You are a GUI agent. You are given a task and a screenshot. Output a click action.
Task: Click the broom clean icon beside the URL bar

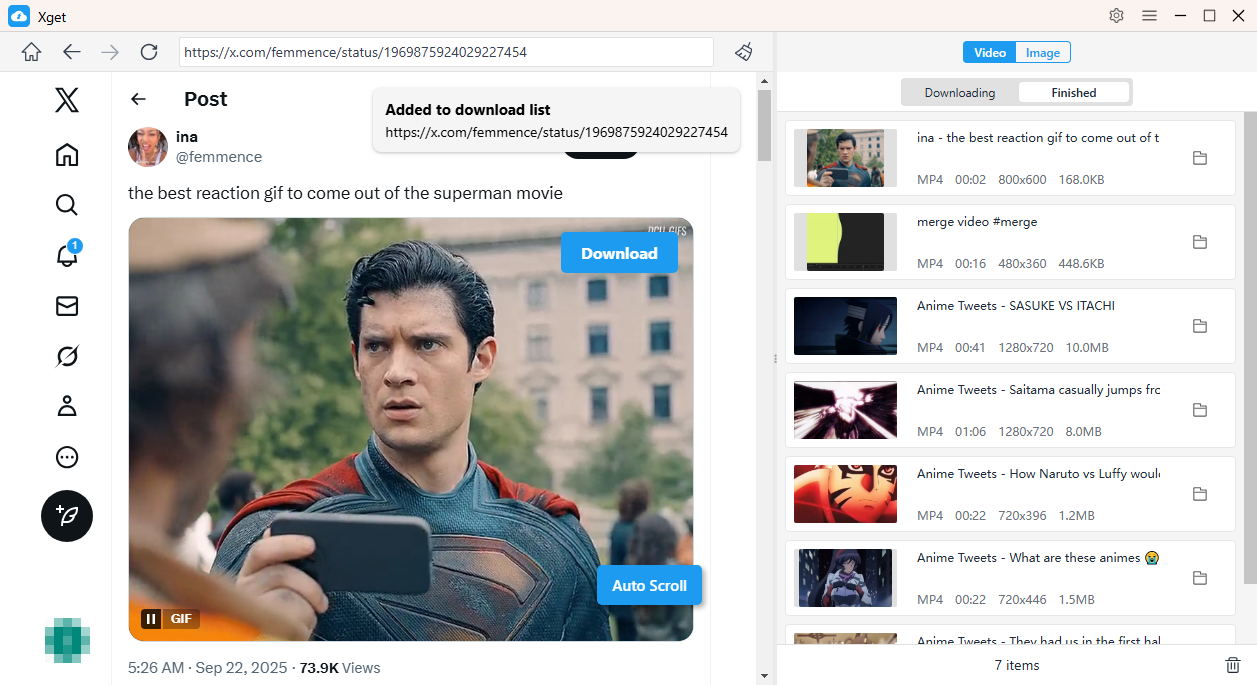pyautogui.click(x=743, y=52)
